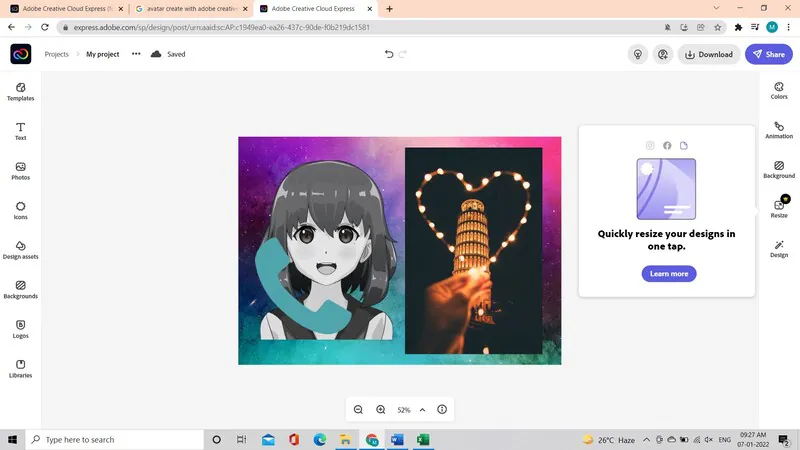Go back in browser history
Screen dimensions: 800x450
(x=11, y=27)
